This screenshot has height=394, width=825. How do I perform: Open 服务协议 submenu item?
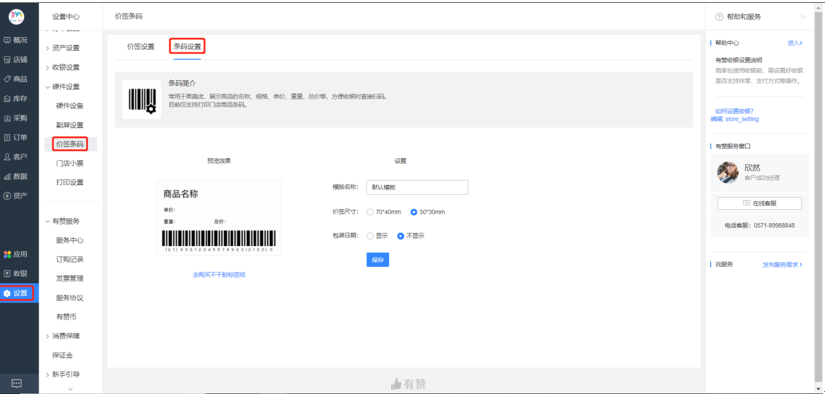point(70,298)
